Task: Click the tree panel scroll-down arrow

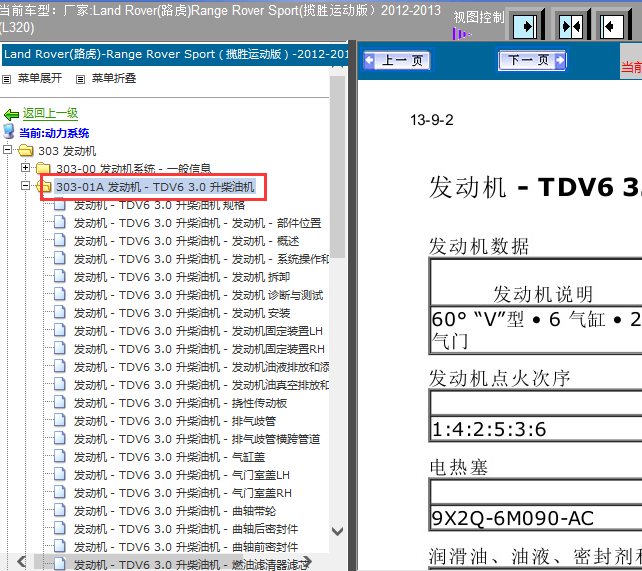Action: pos(337,531)
